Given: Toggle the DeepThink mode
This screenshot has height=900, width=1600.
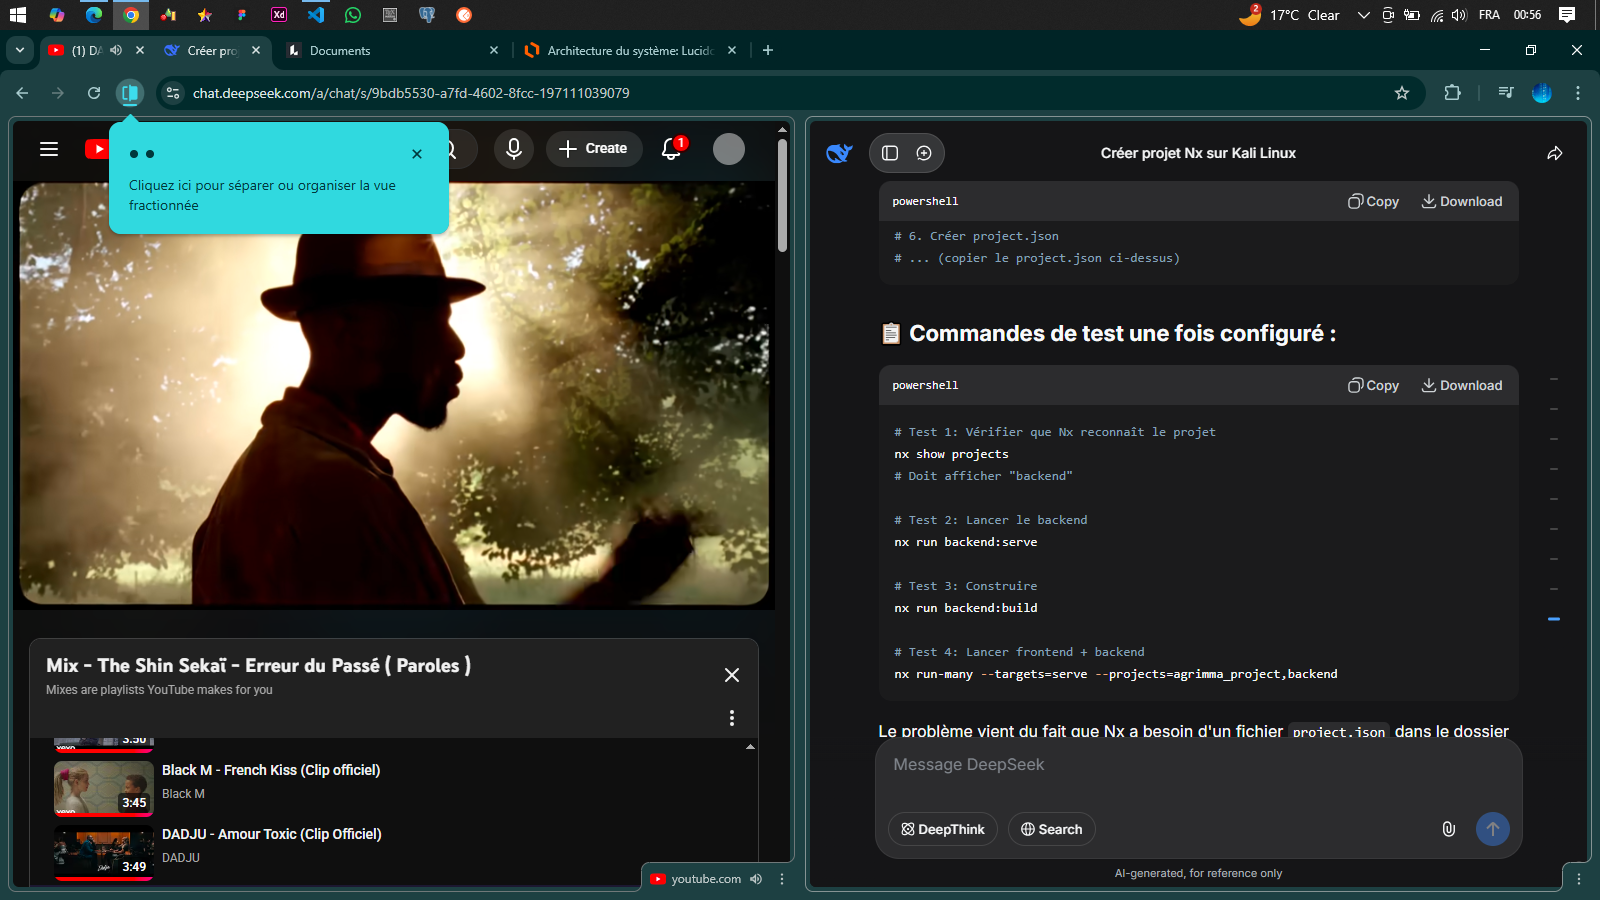Looking at the screenshot, I should click(x=942, y=829).
